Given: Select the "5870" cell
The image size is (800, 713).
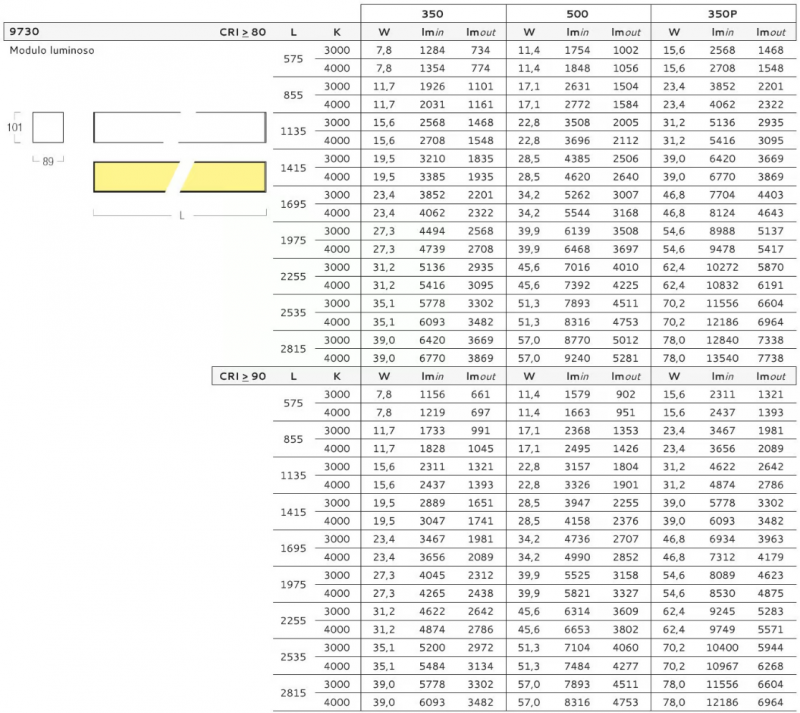Looking at the screenshot, I should pos(770,267).
